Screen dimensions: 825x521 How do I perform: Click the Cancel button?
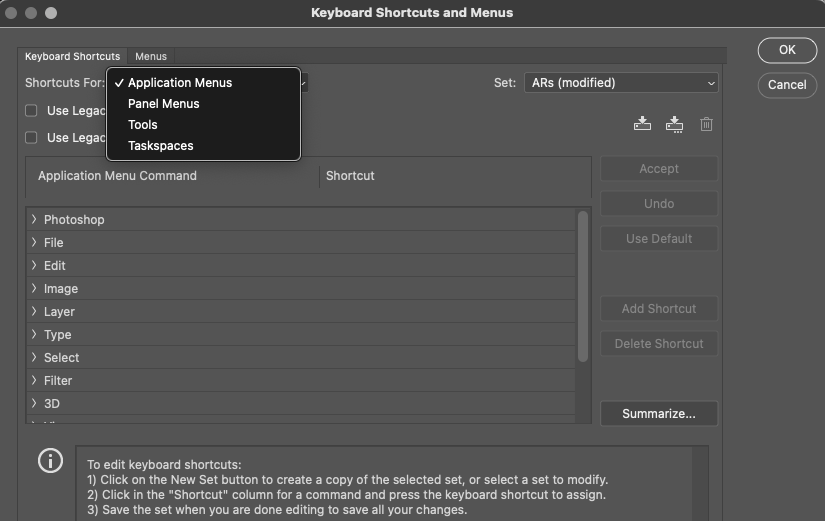click(x=787, y=85)
